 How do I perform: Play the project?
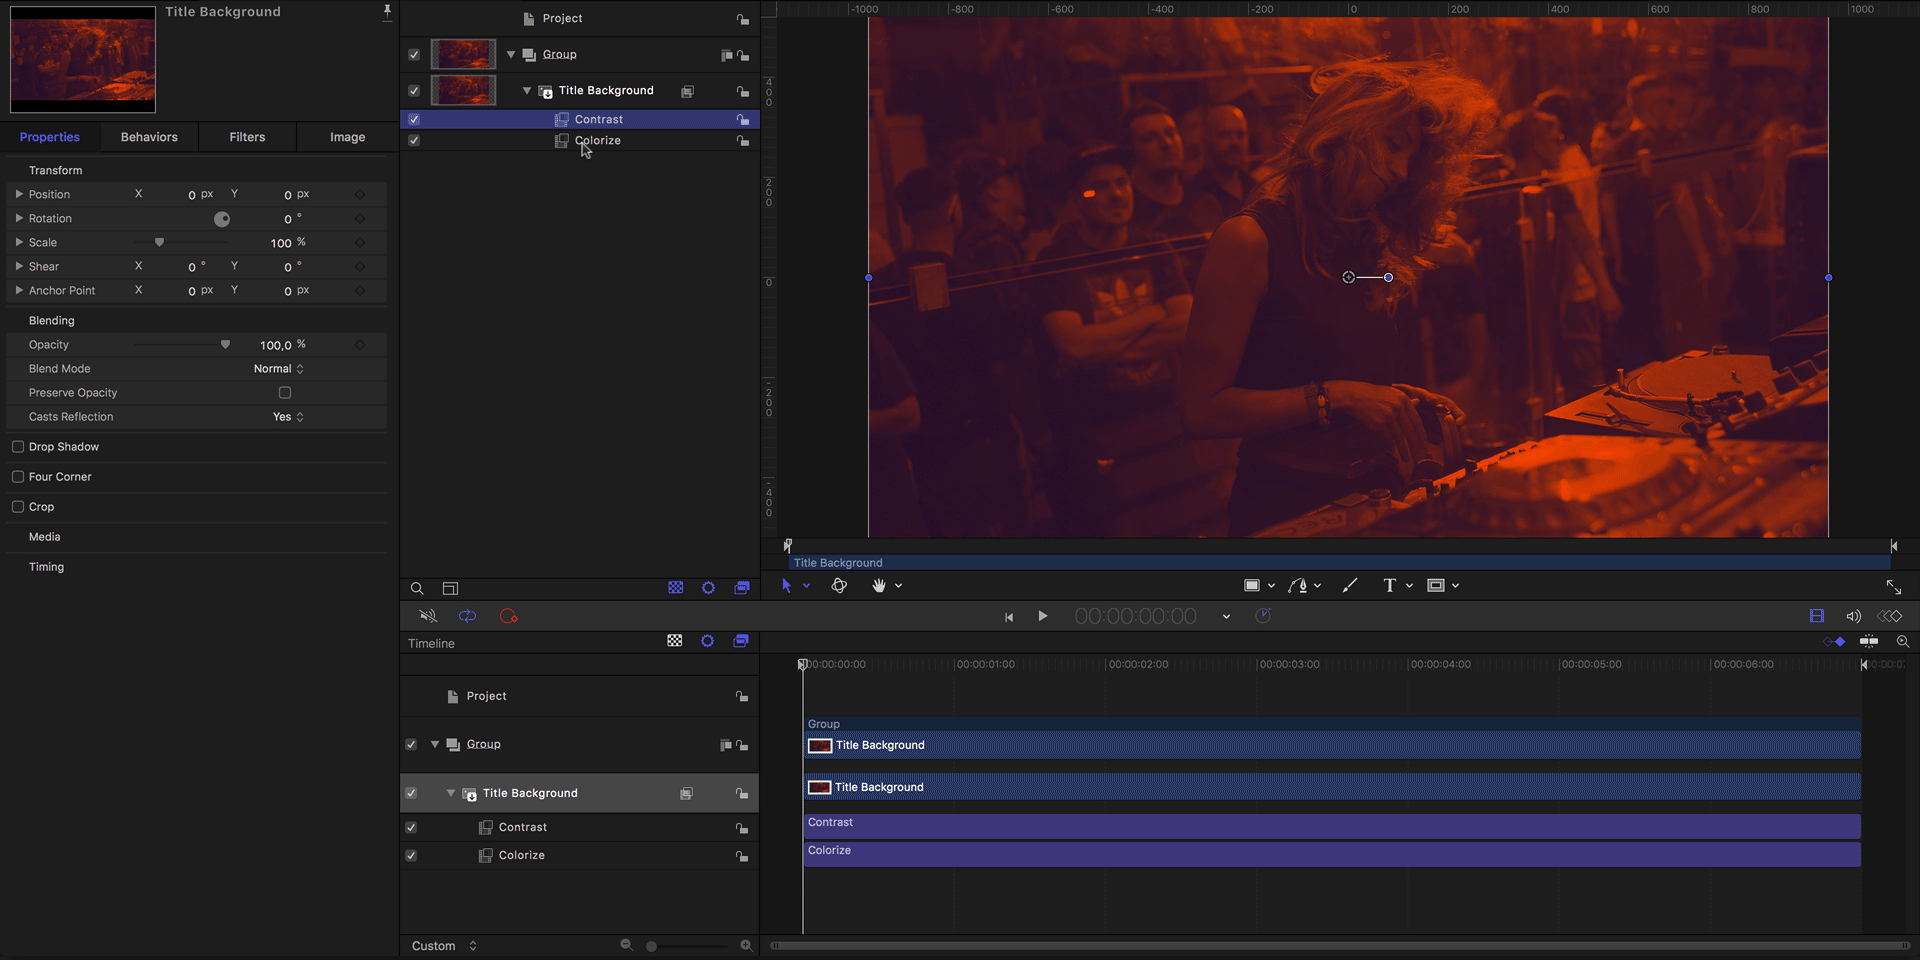(1042, 616)
